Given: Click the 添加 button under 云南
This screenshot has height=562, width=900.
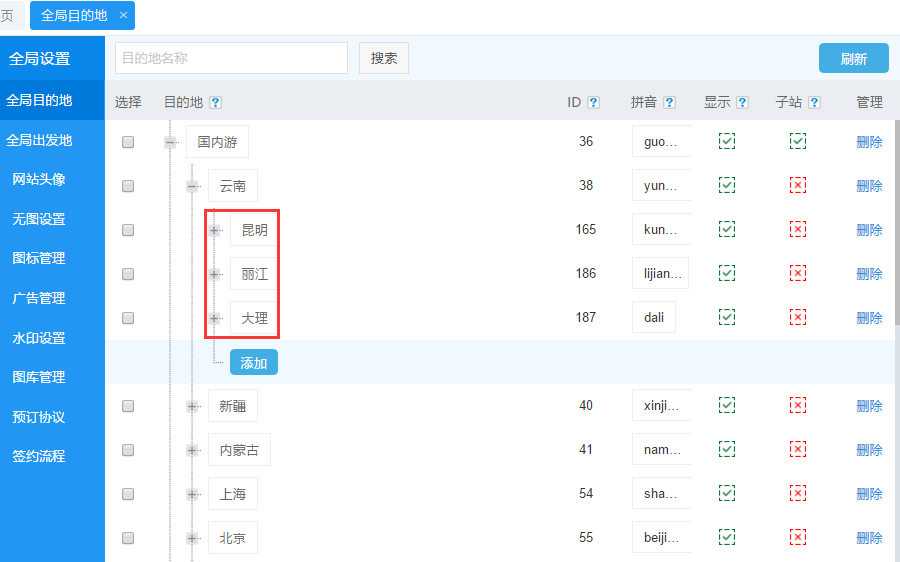Looking at the screenshot, I should click(254, 363).
